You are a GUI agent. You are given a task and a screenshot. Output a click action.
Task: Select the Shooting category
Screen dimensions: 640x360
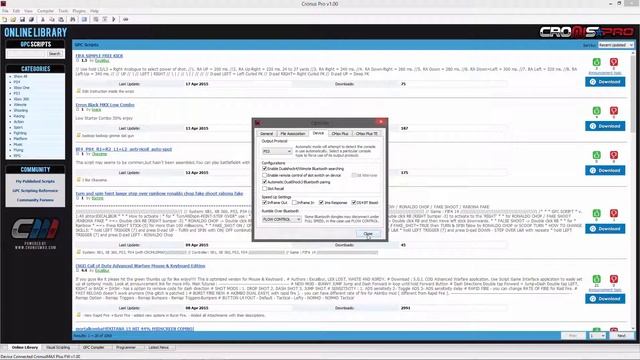coord(20,110)
